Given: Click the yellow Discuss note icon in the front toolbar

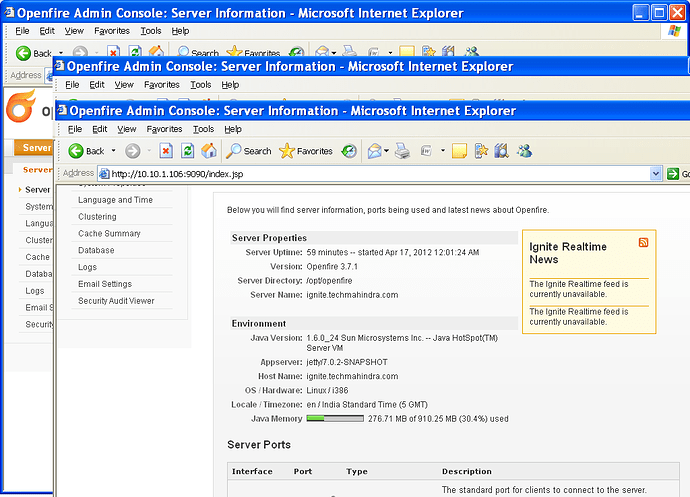Looking at the screenshot, I should click(x=459, y=151).
